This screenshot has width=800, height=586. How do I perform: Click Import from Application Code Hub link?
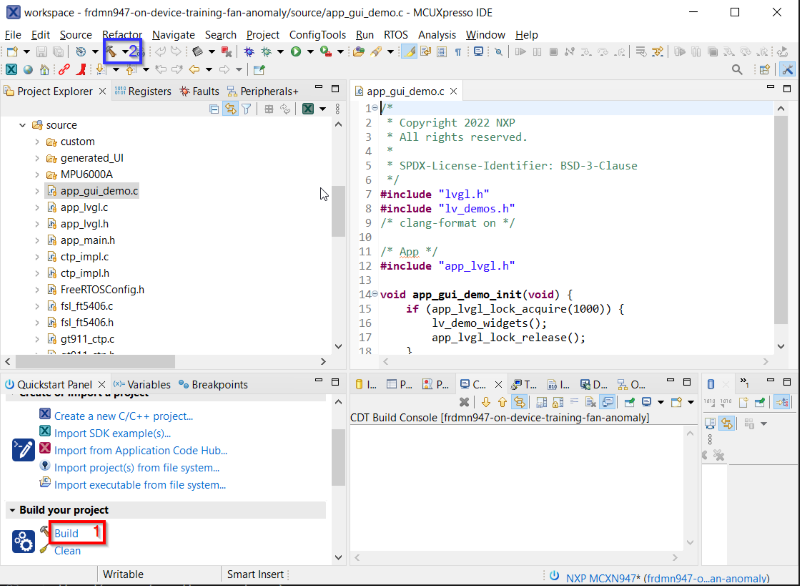coord(141,450)
